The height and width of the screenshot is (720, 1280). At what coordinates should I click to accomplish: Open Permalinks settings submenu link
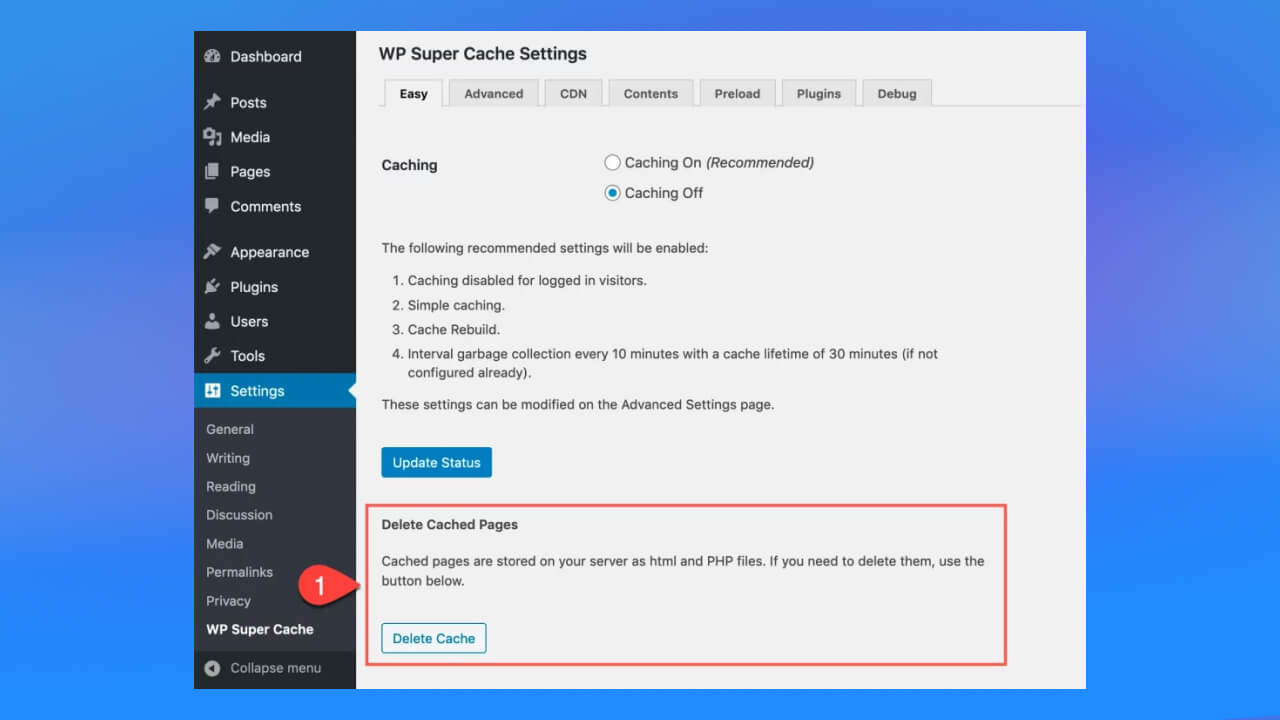click(239, 572)
